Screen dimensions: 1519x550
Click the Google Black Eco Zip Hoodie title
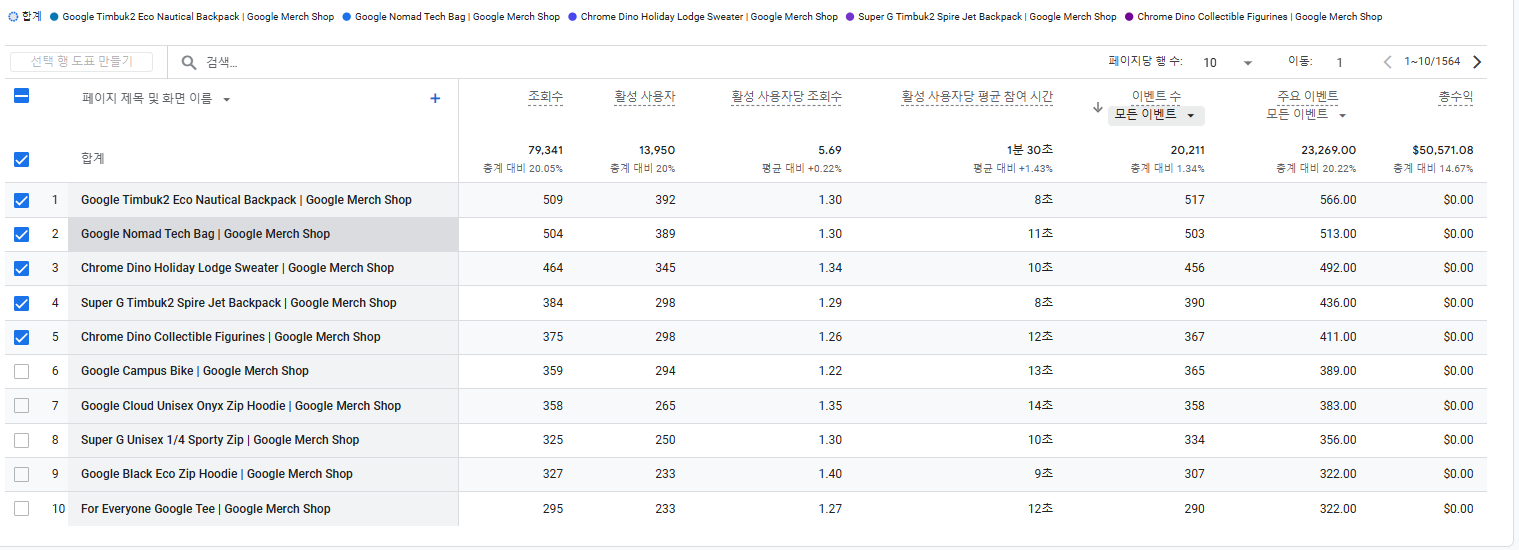pos(217,474)
